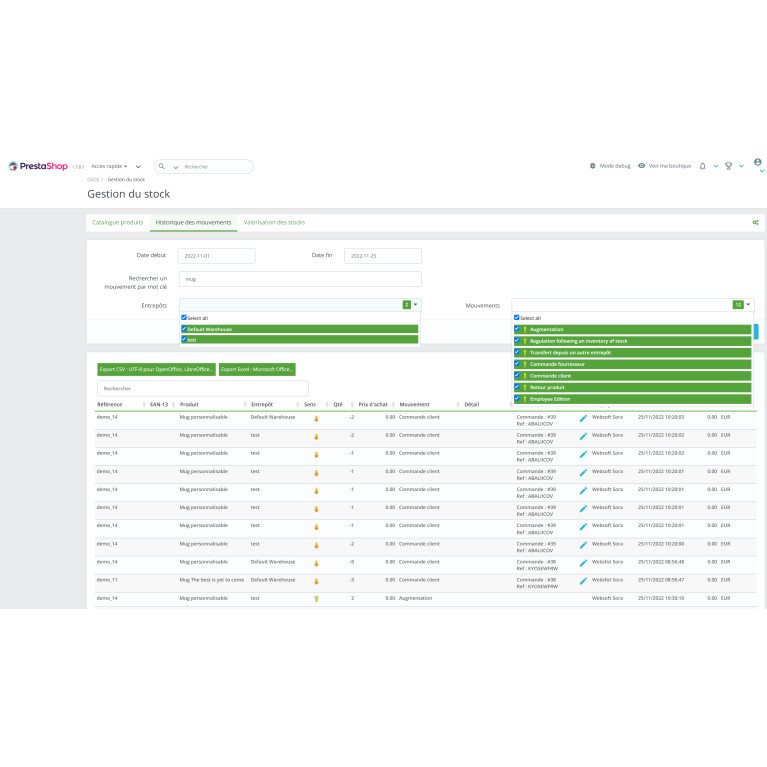Expand the Accès rapide menu

(x=109, y=166)
